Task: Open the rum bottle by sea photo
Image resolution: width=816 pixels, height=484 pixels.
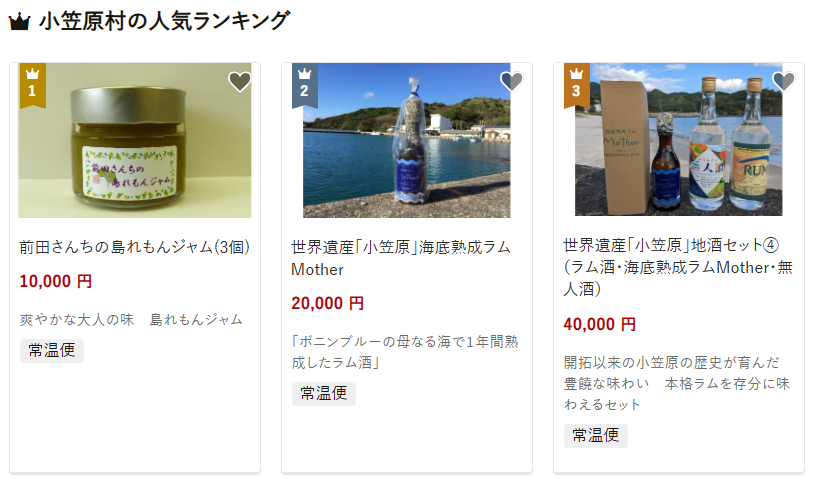Action: (x=407, y=141)
